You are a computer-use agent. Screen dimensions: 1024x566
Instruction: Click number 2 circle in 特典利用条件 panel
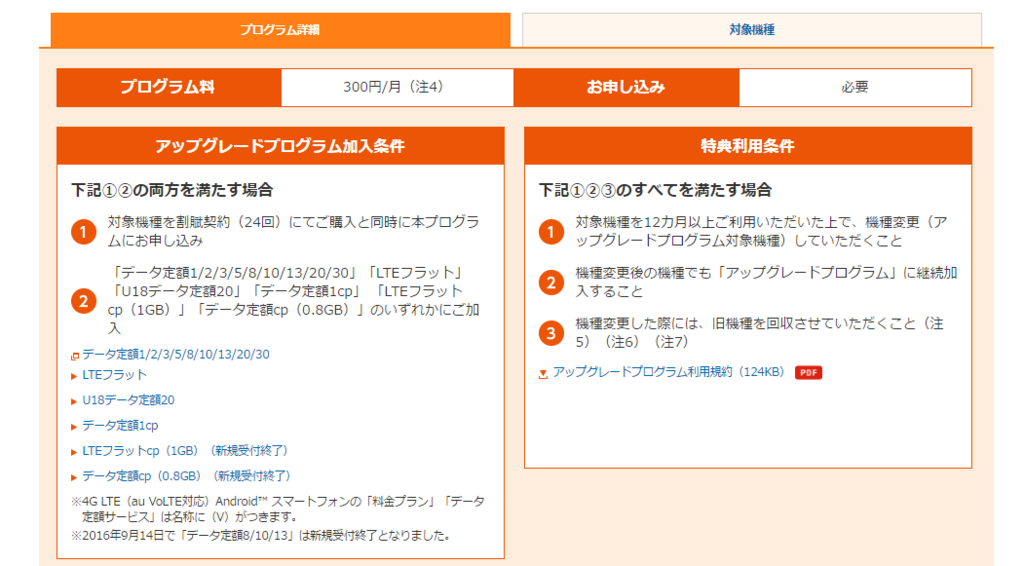tap(551, 283)
